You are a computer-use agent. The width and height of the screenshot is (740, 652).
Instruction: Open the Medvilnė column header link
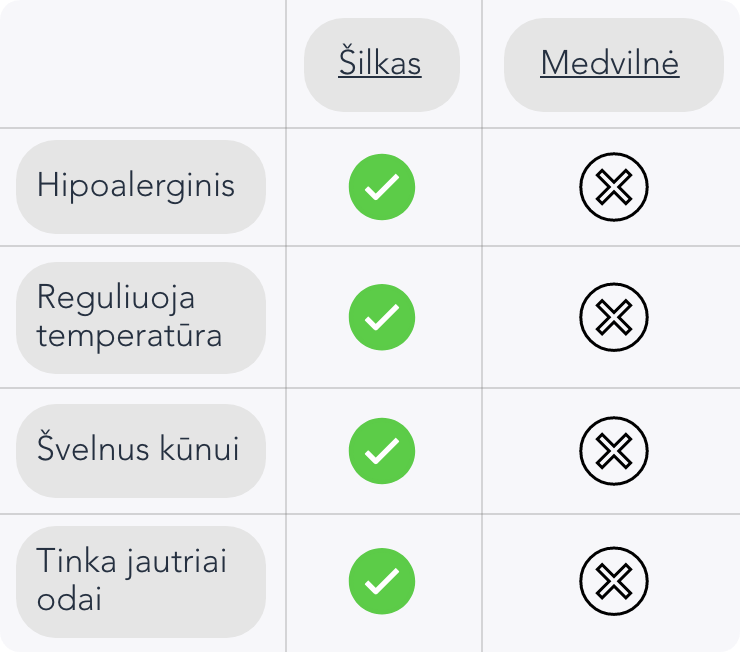click(610, 64)
